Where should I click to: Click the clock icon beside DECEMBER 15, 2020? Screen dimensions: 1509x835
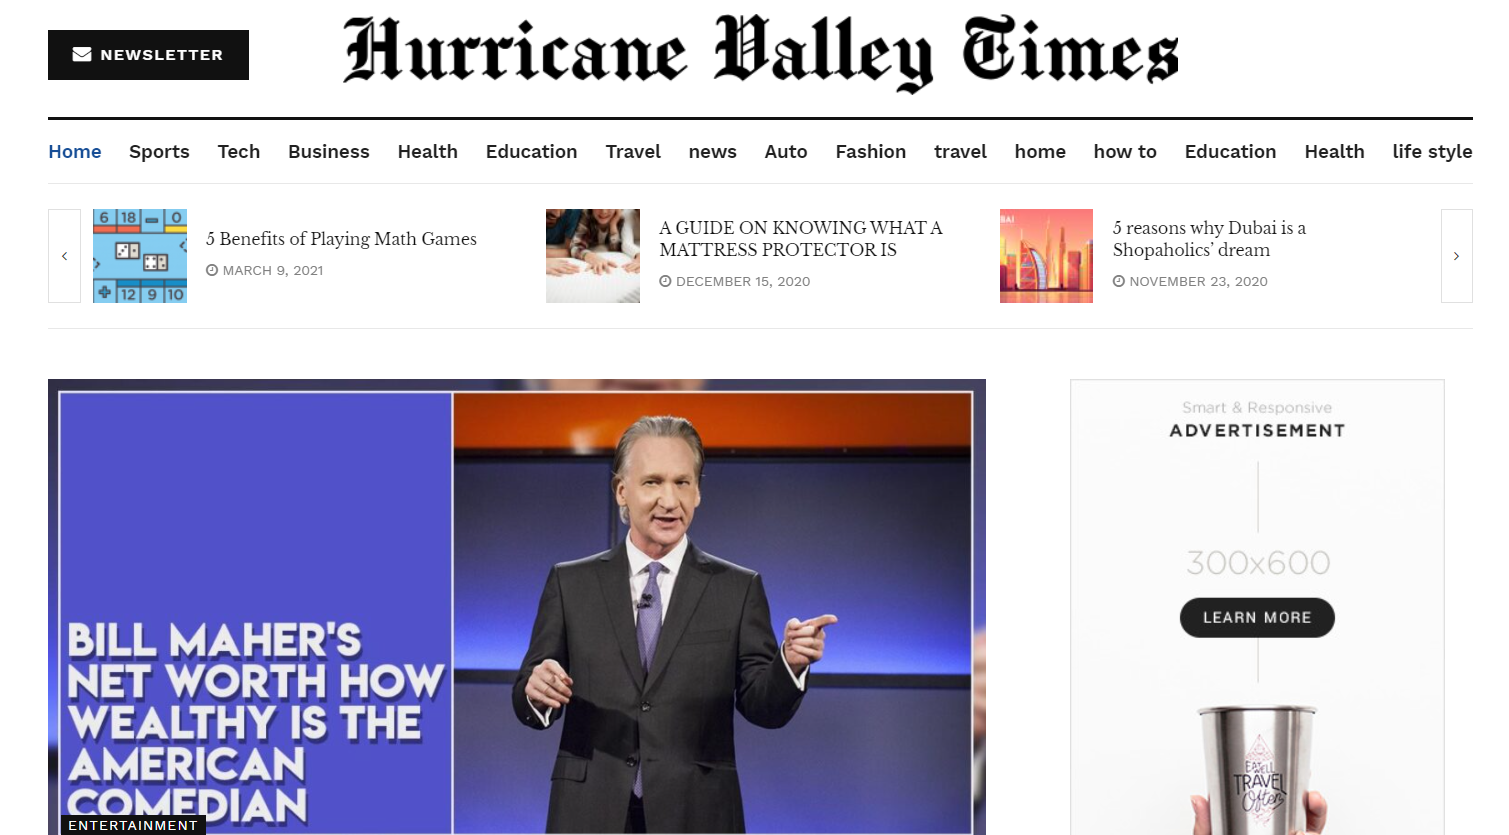(666, 281)
